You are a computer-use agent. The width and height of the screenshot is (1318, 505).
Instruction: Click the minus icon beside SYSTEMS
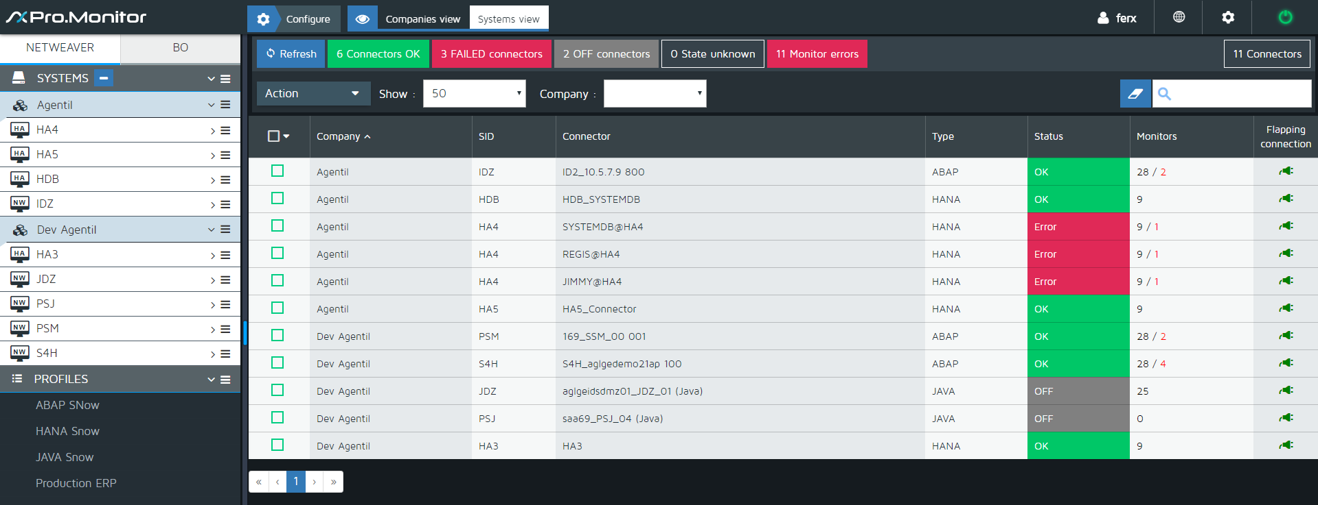click(105, 78)
